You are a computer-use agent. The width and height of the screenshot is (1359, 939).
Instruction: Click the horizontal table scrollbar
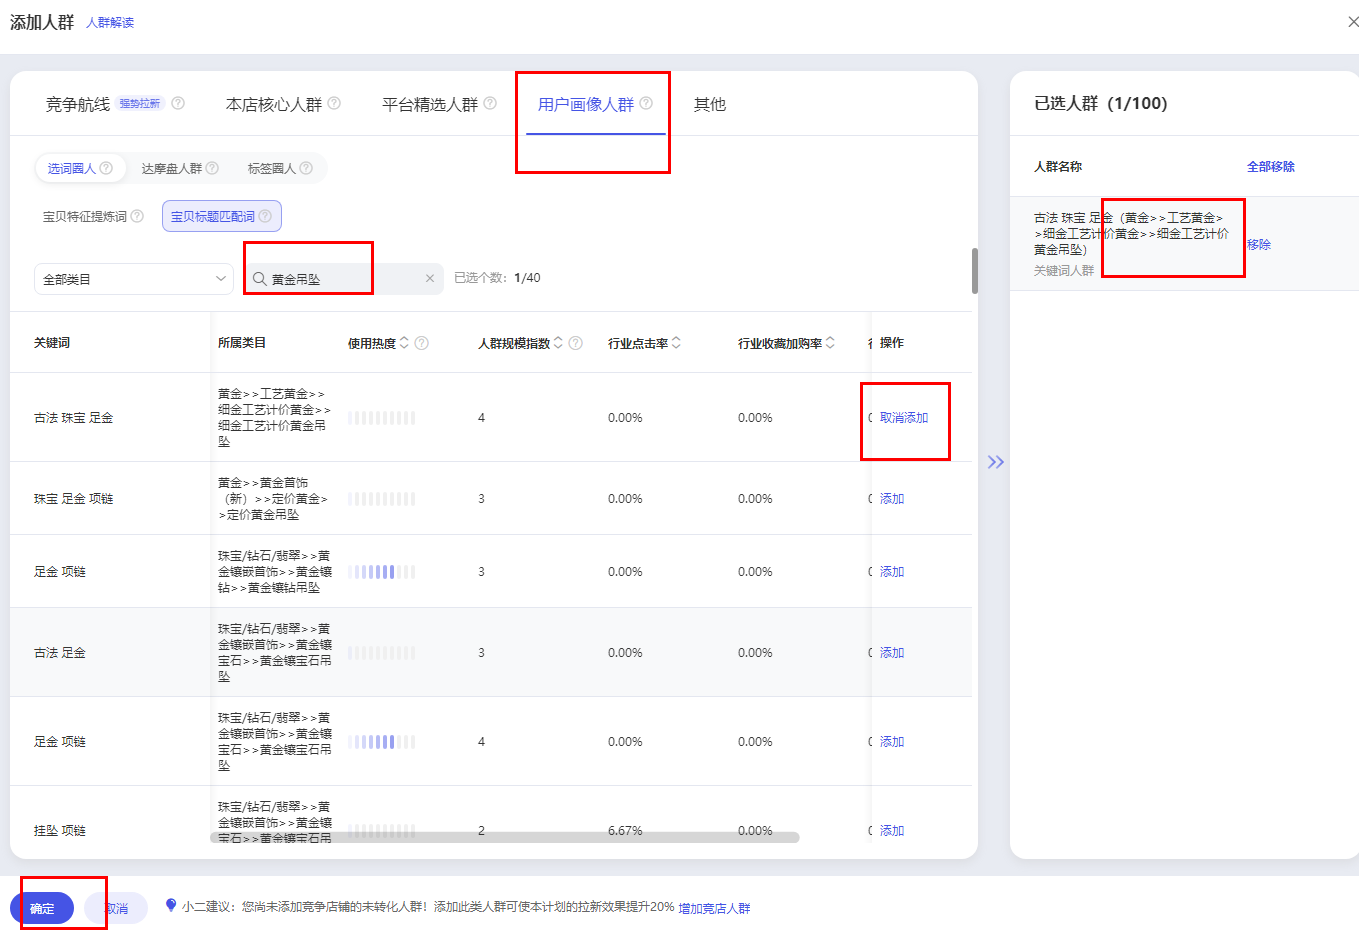tap(505, 837)
